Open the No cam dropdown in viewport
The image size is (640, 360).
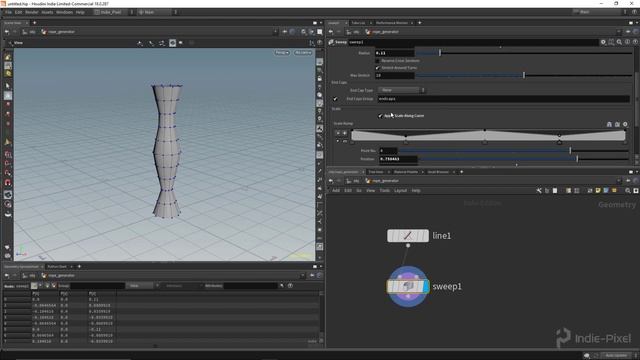pos(303,53)
